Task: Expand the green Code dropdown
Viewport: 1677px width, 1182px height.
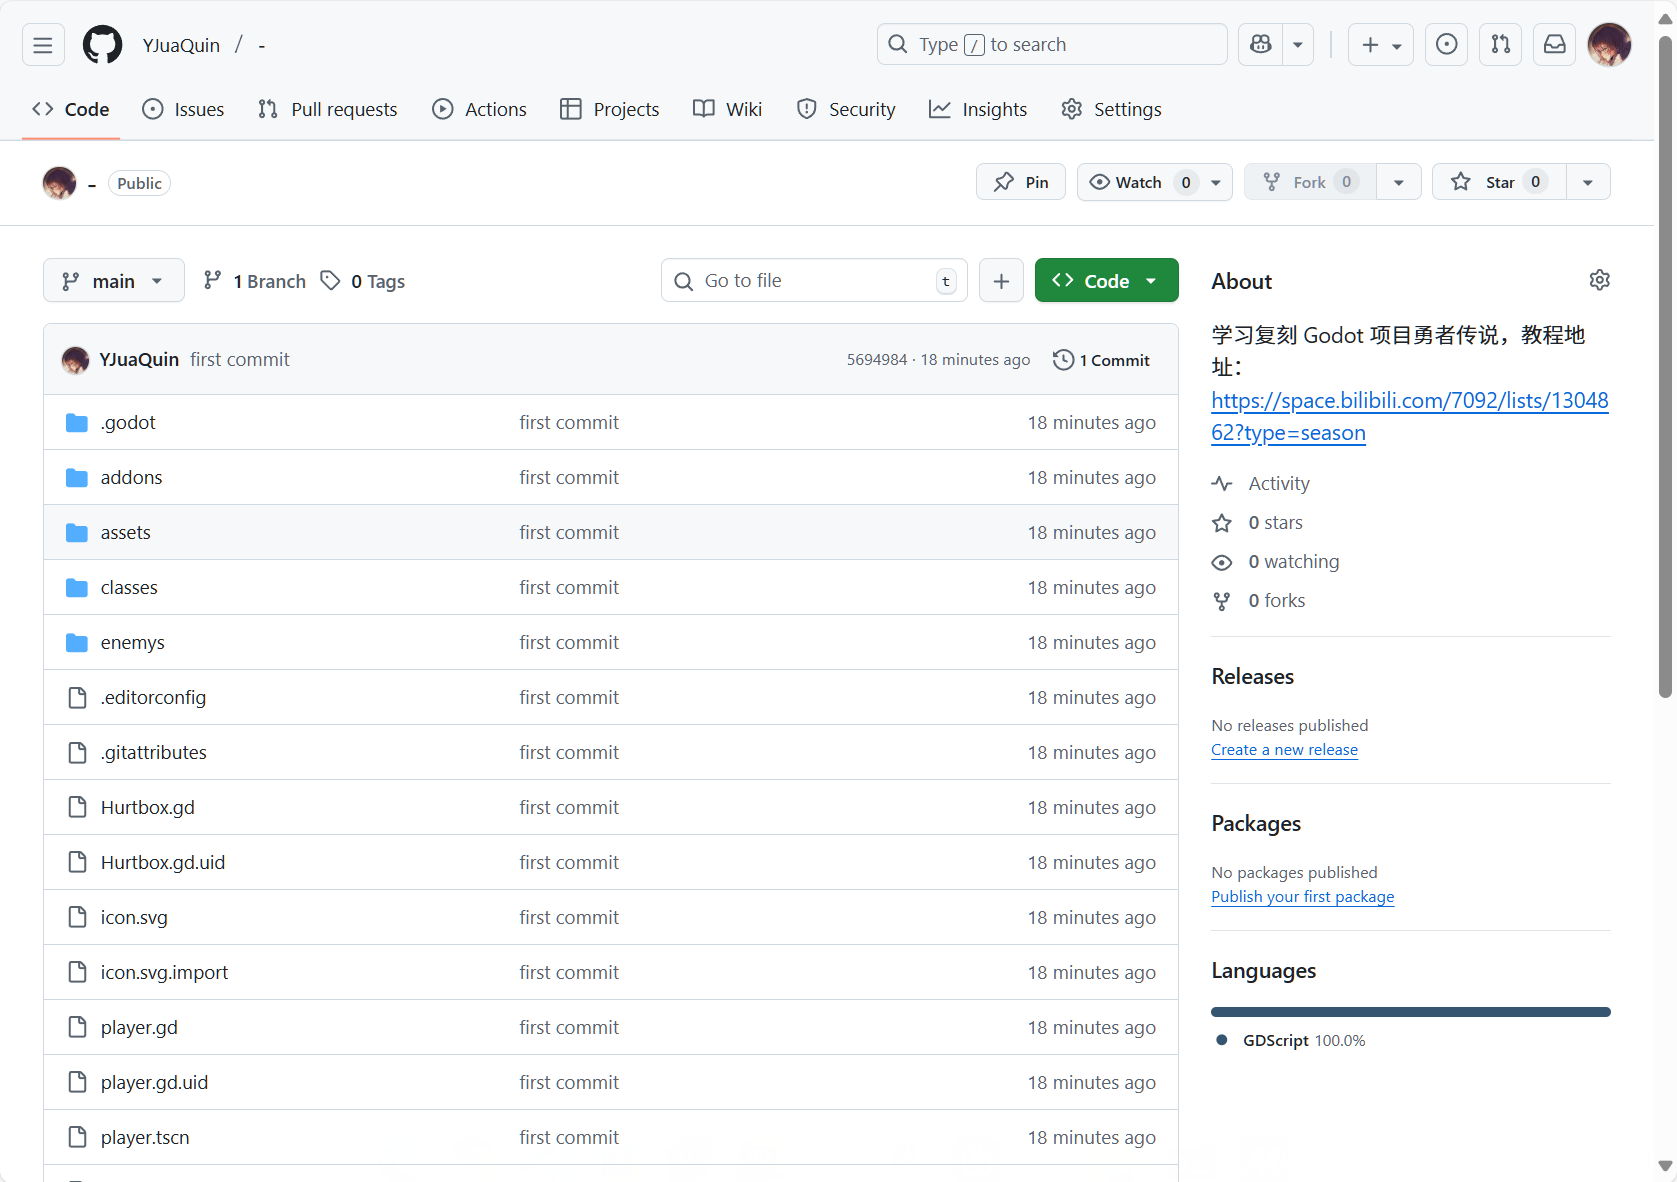Action: click(1106, 281)
